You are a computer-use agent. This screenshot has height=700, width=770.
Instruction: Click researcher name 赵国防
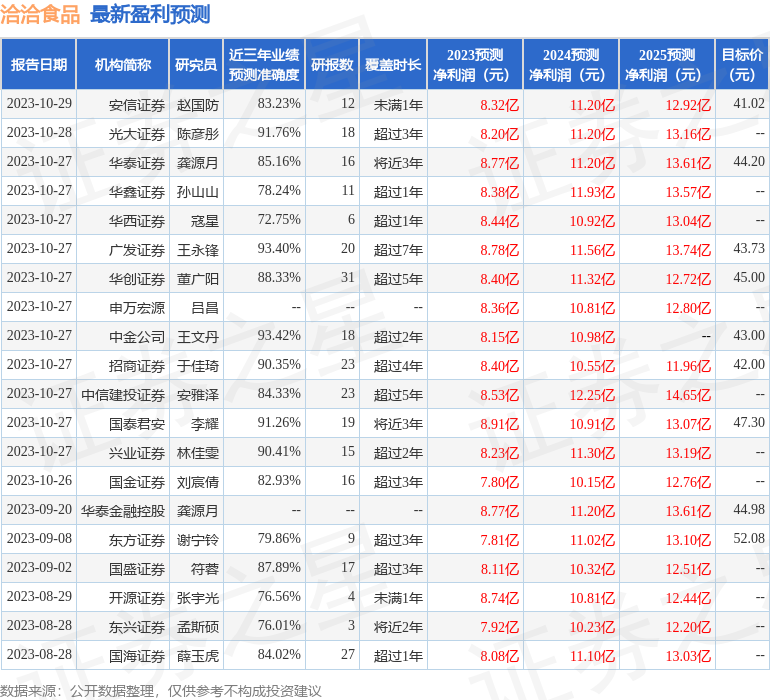(x=197, y=105)
